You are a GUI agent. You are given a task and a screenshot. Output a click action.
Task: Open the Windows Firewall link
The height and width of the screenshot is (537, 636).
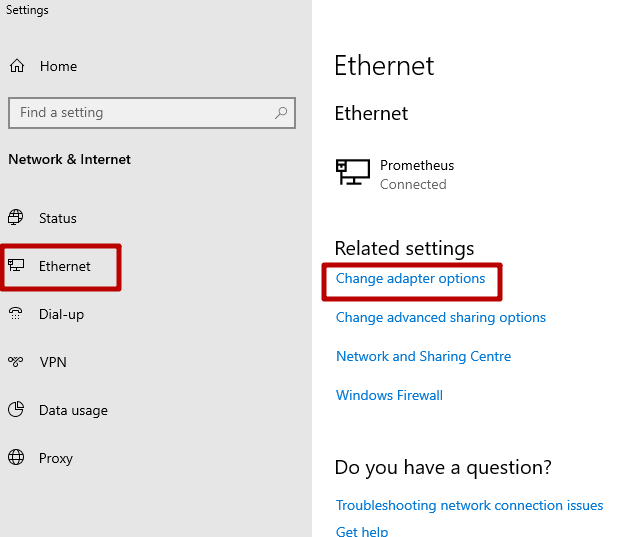point(389,395)
